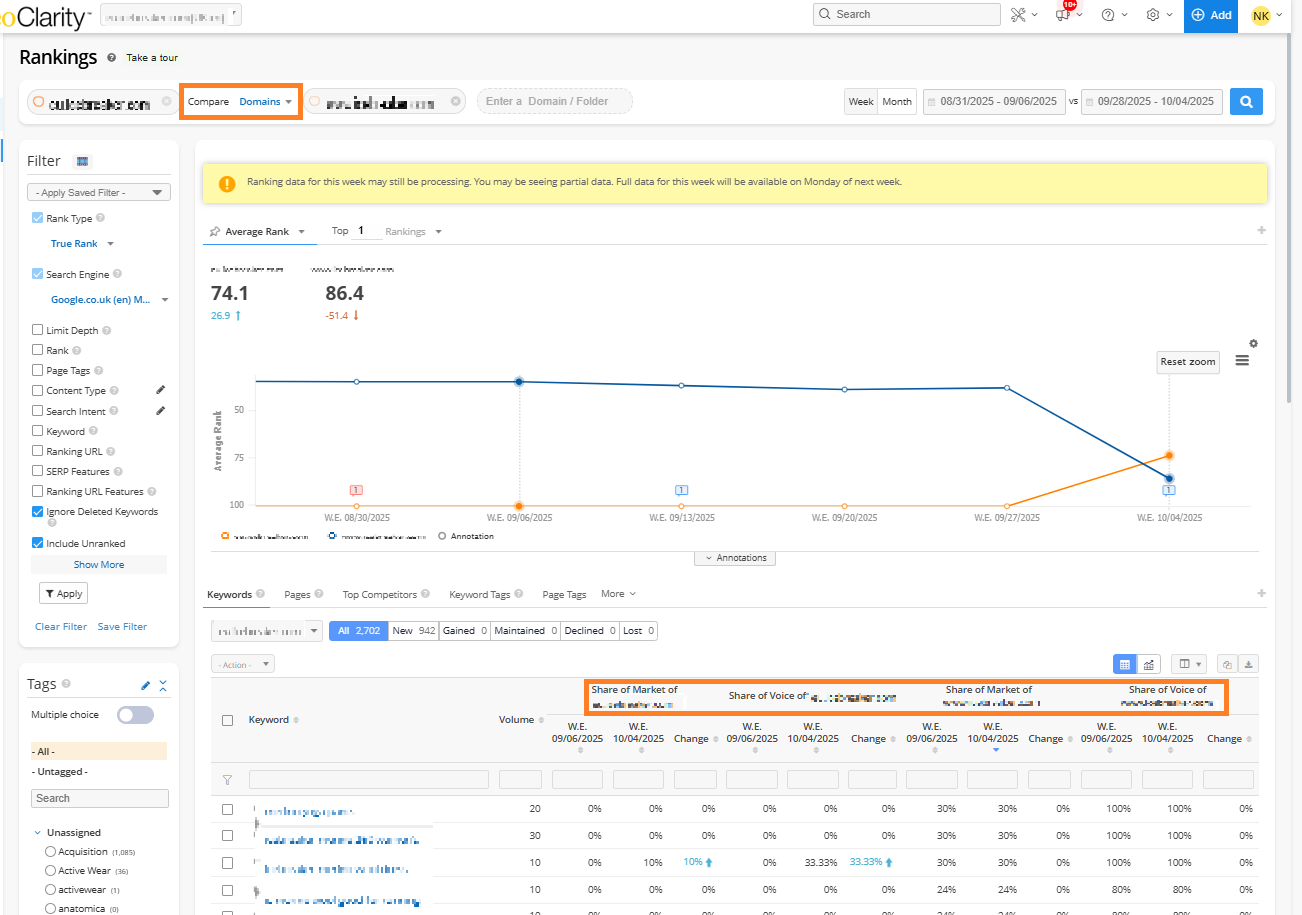
Task: Click the download export icon
Action: coord(1249,664)
